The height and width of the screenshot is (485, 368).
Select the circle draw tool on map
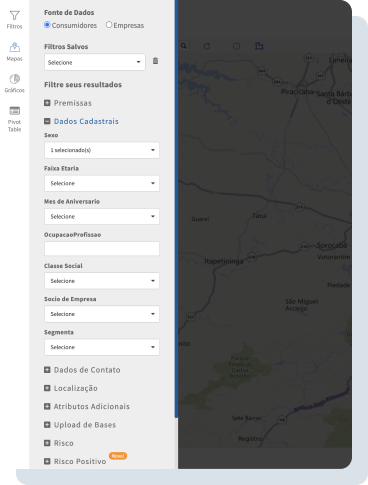coord(236,46)
